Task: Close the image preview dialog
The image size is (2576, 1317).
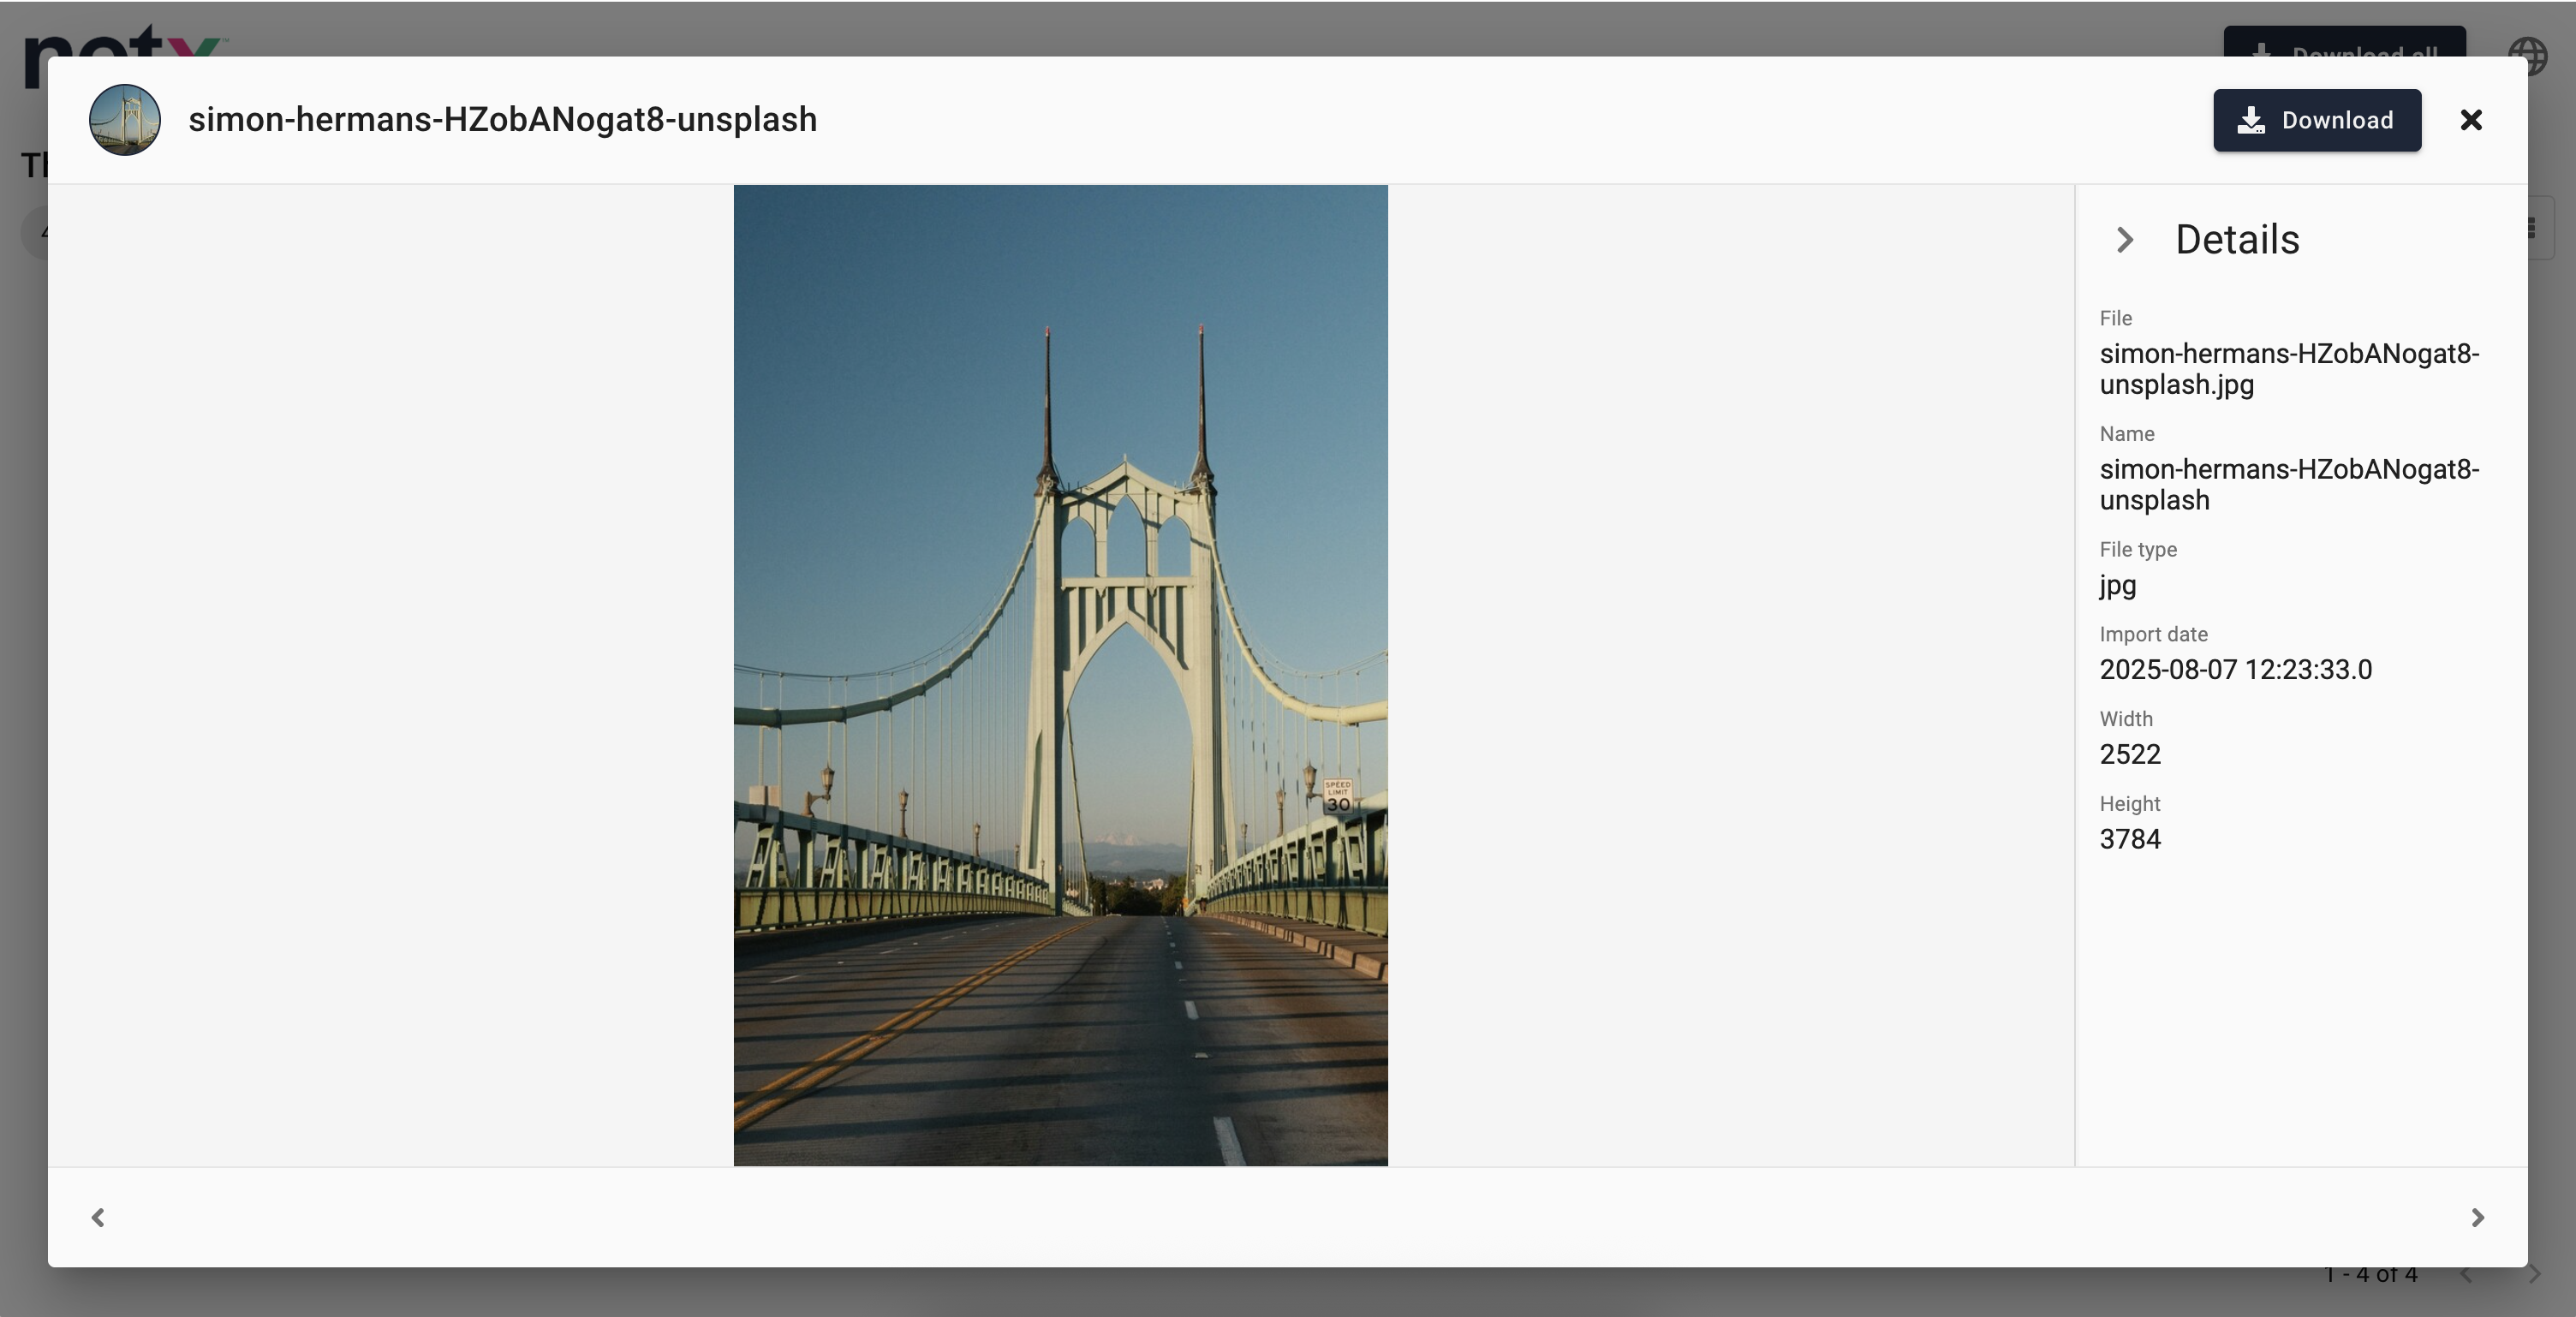Action: (x=2470, y=120)
